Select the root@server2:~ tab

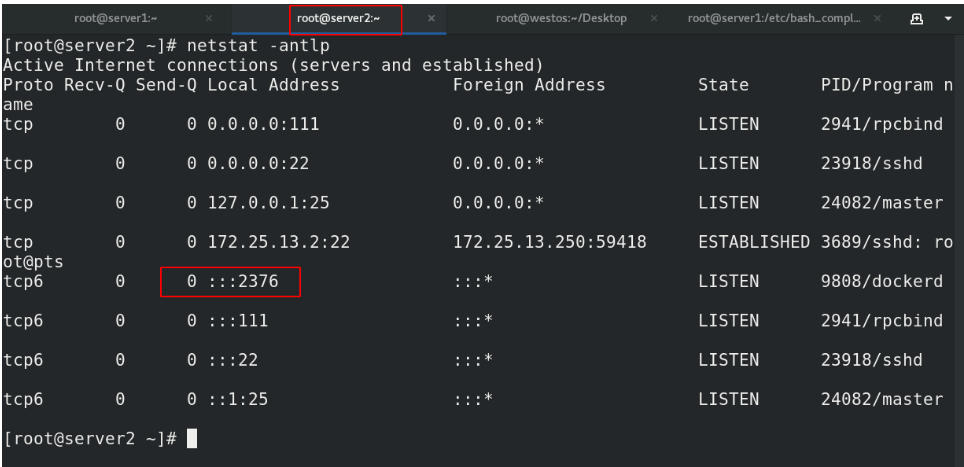click(x=339, y=18)
